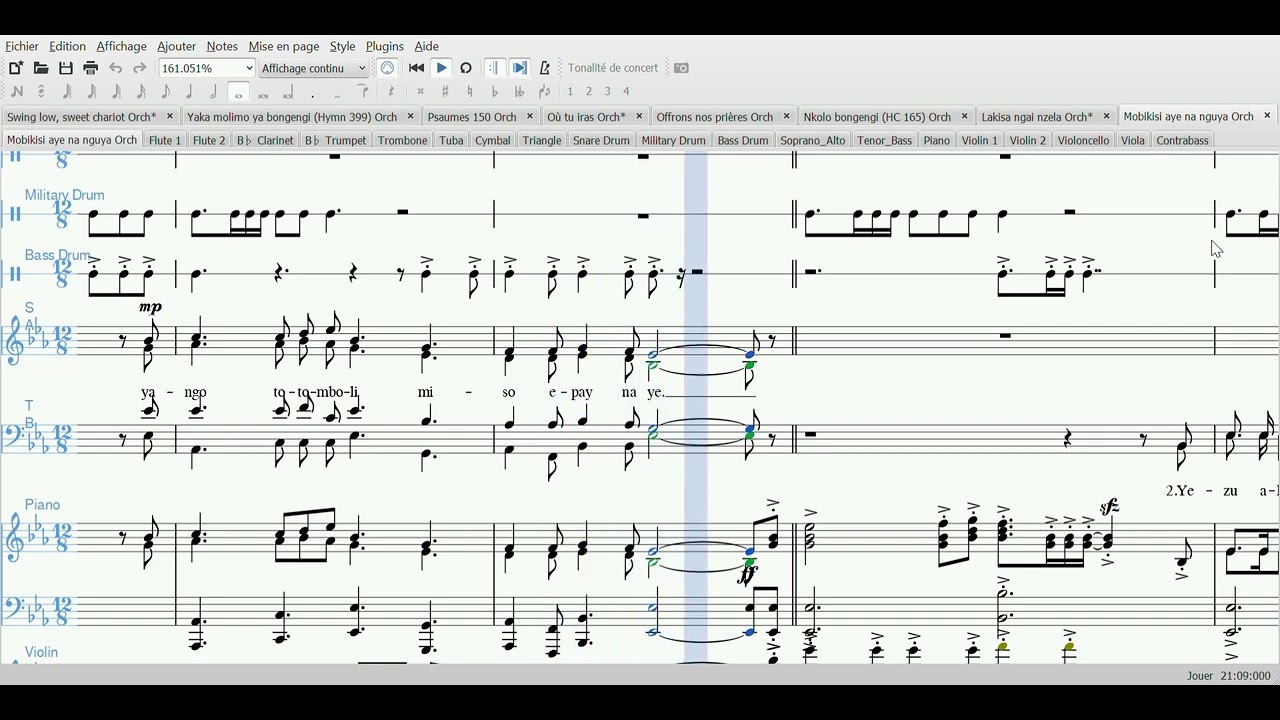This screenshot has width=1280, height=720.
Task: Start playback with the Play button
Action: (441, 68)
